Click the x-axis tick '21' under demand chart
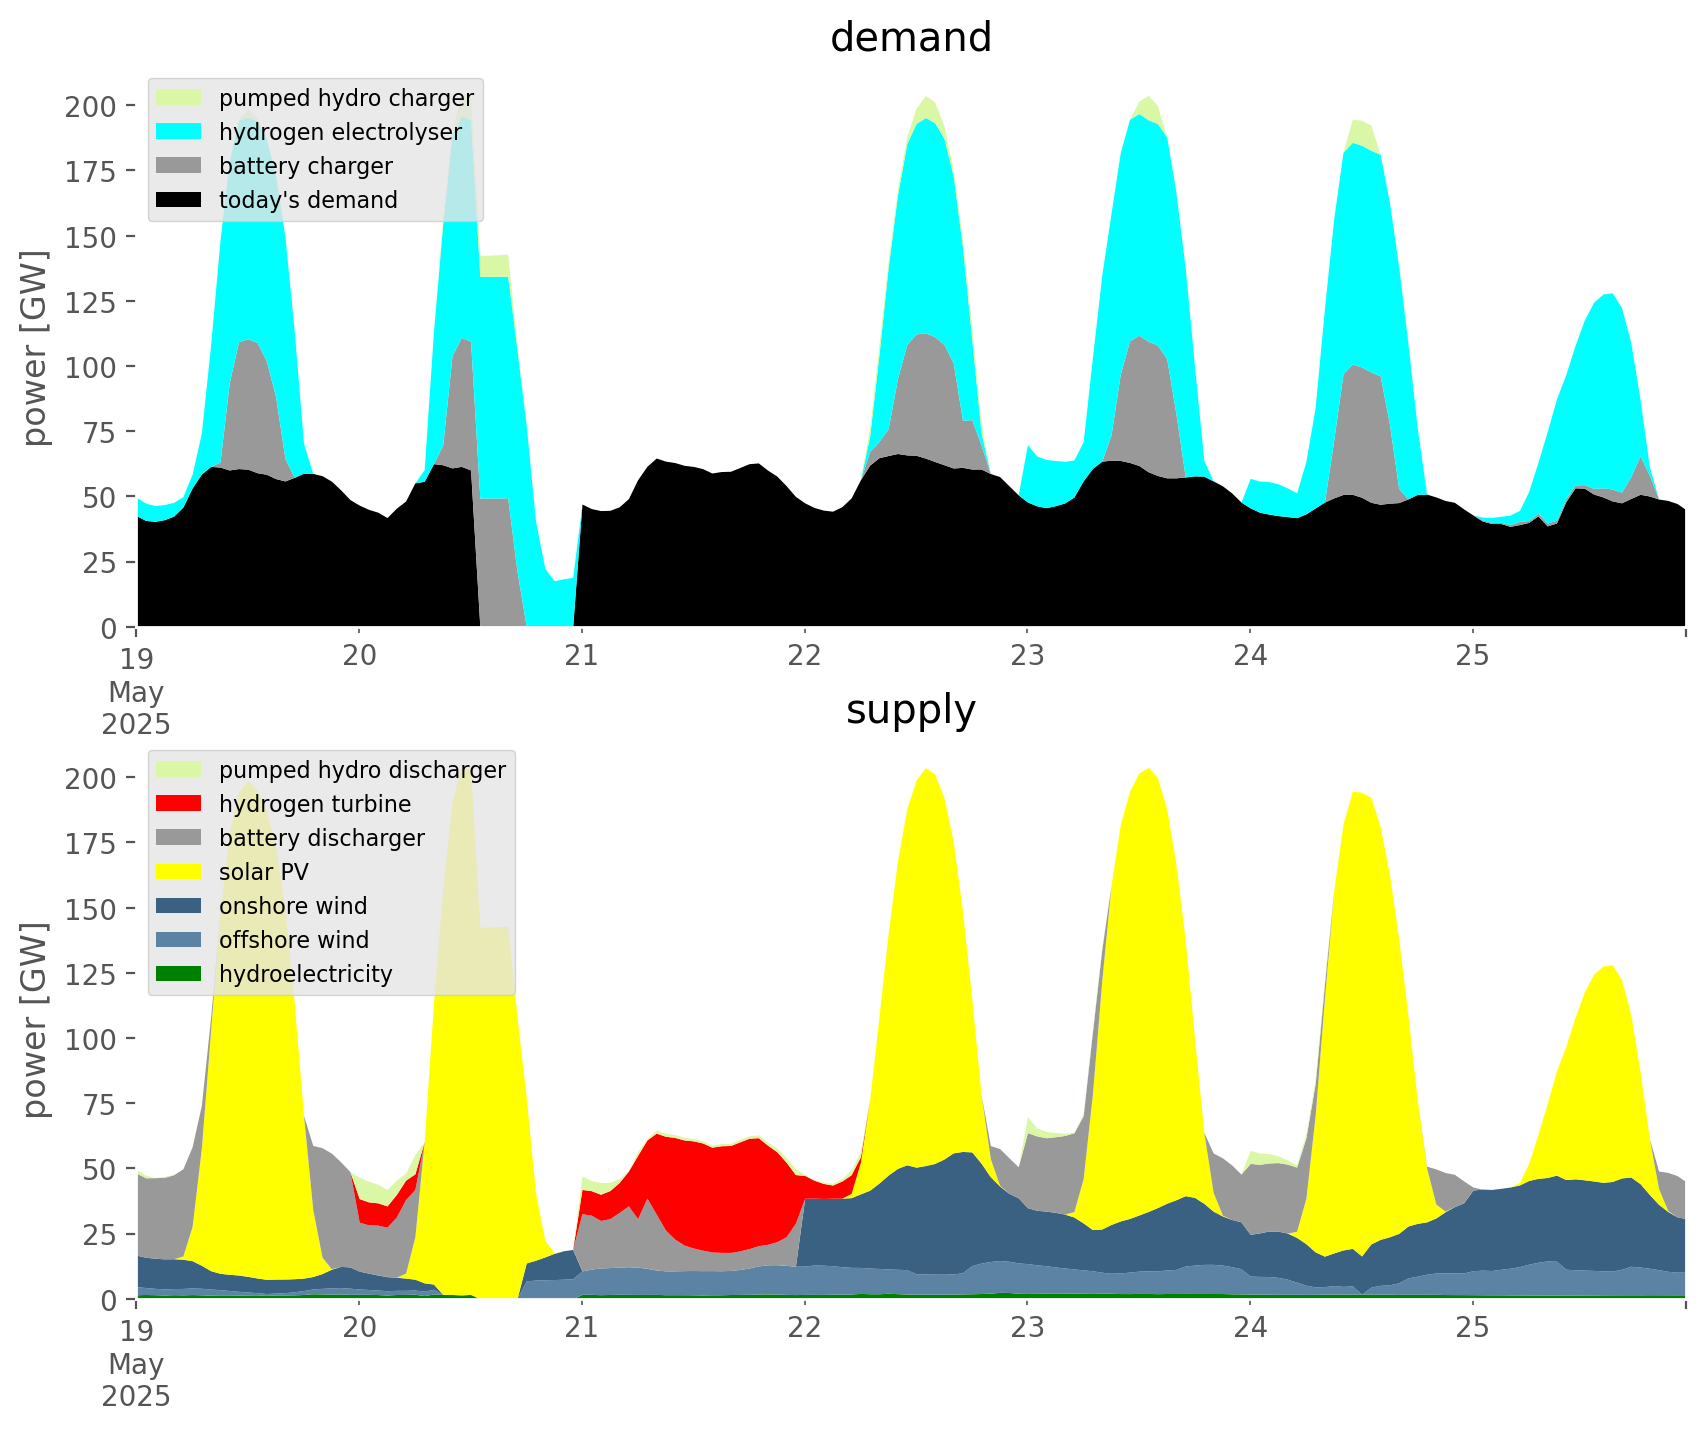 (x=581, y=656)
